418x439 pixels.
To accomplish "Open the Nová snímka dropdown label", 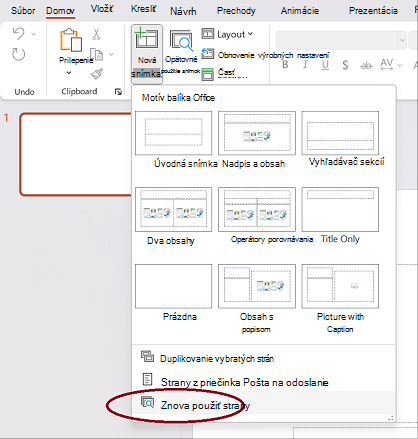I will pyautogui.click(x=147, y=74).
